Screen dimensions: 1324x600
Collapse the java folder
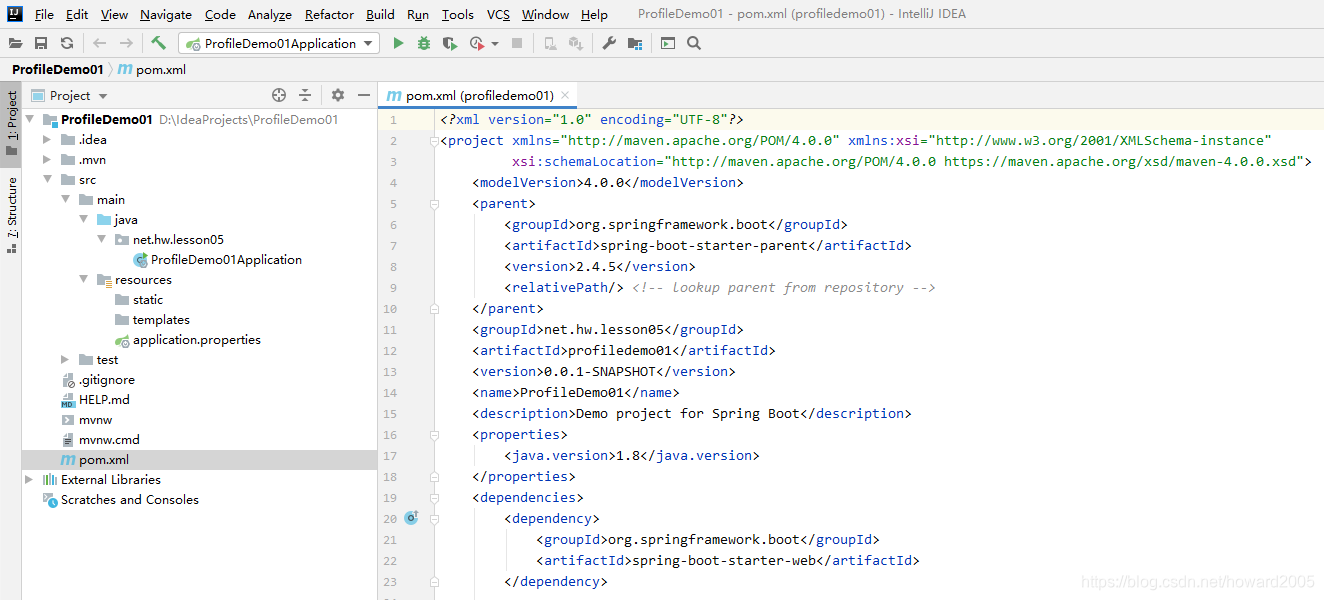coord(84,219)
